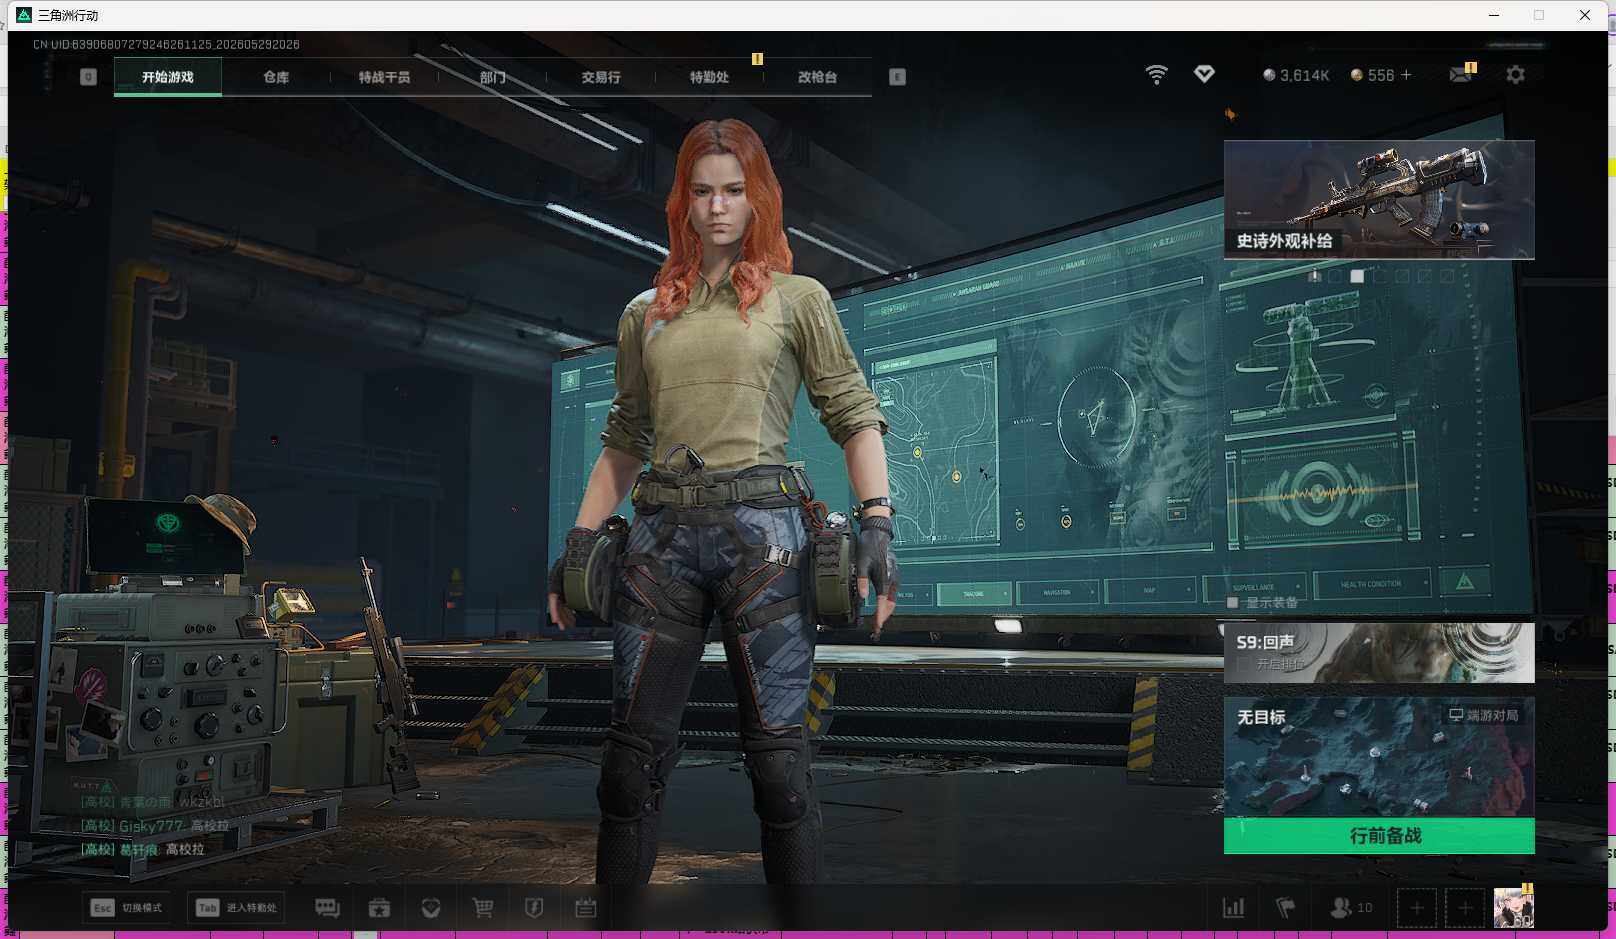Click the 3,614K currency balance
Viewport: 1616px width, 939px height.
[x=1304, y=75]
